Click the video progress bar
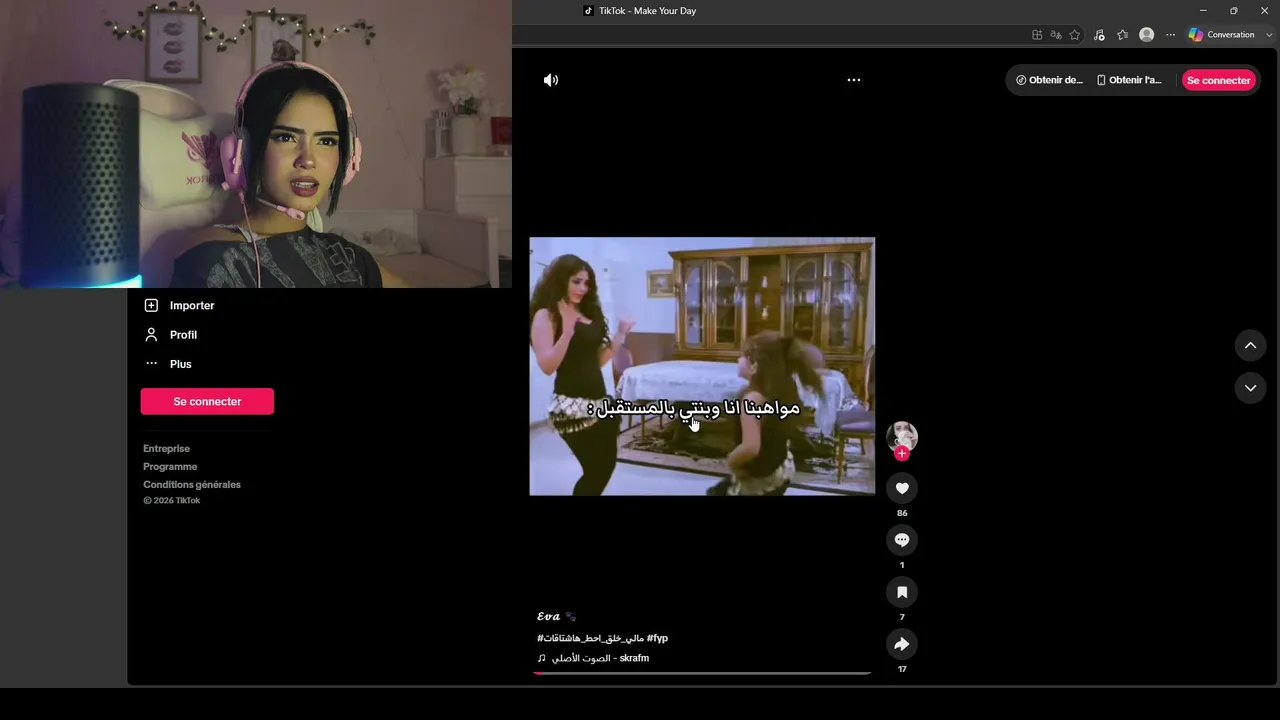Screen dimensions: 1280x720 coord(702,673)
